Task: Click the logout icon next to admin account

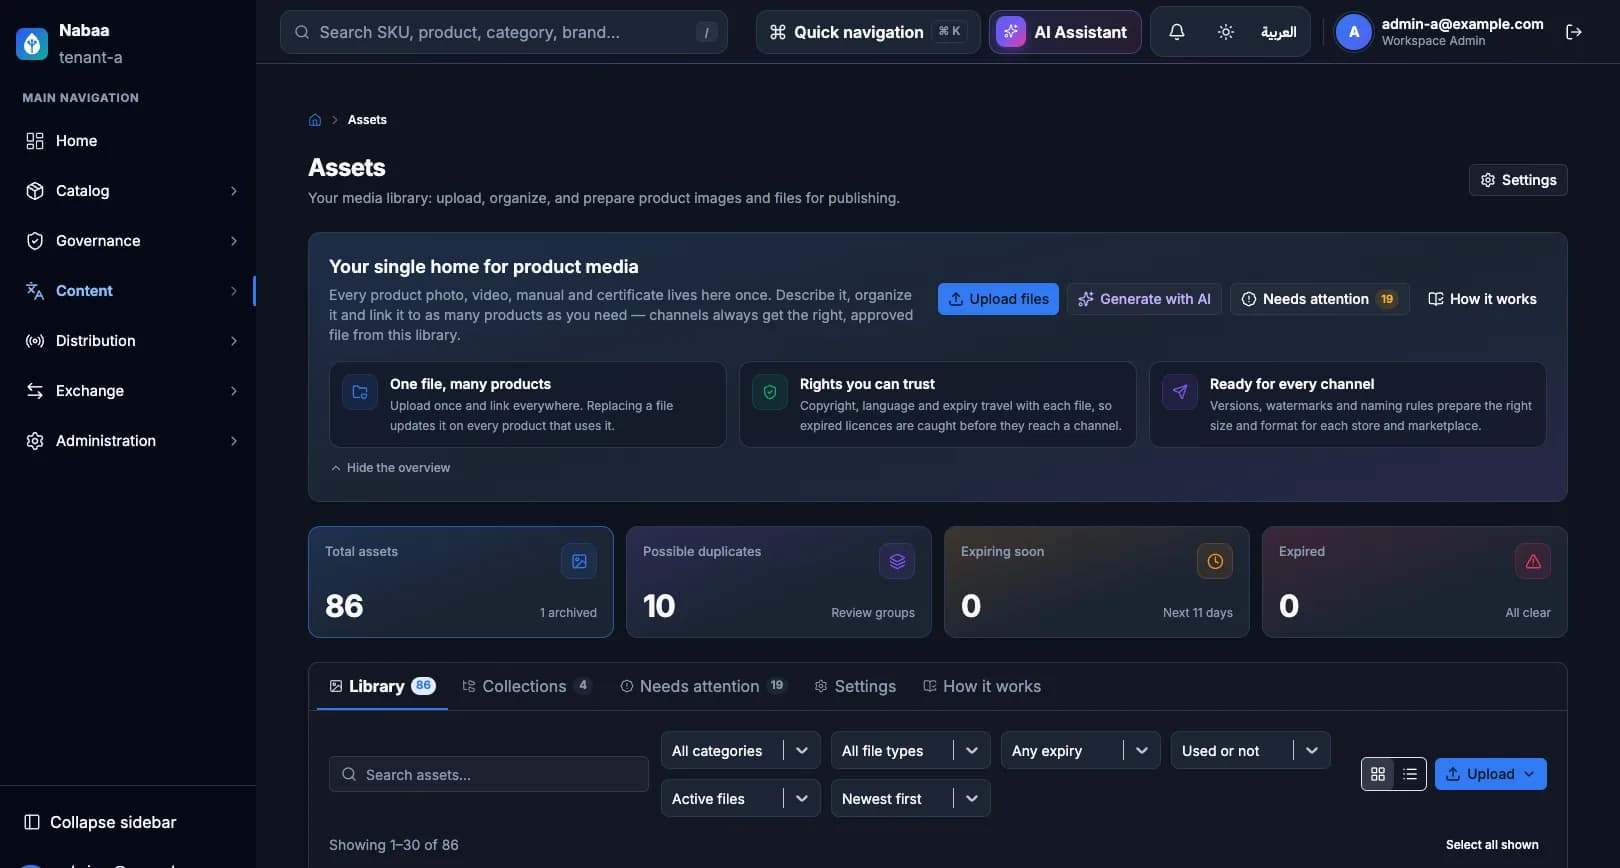Action: (x=1574, y=32)
